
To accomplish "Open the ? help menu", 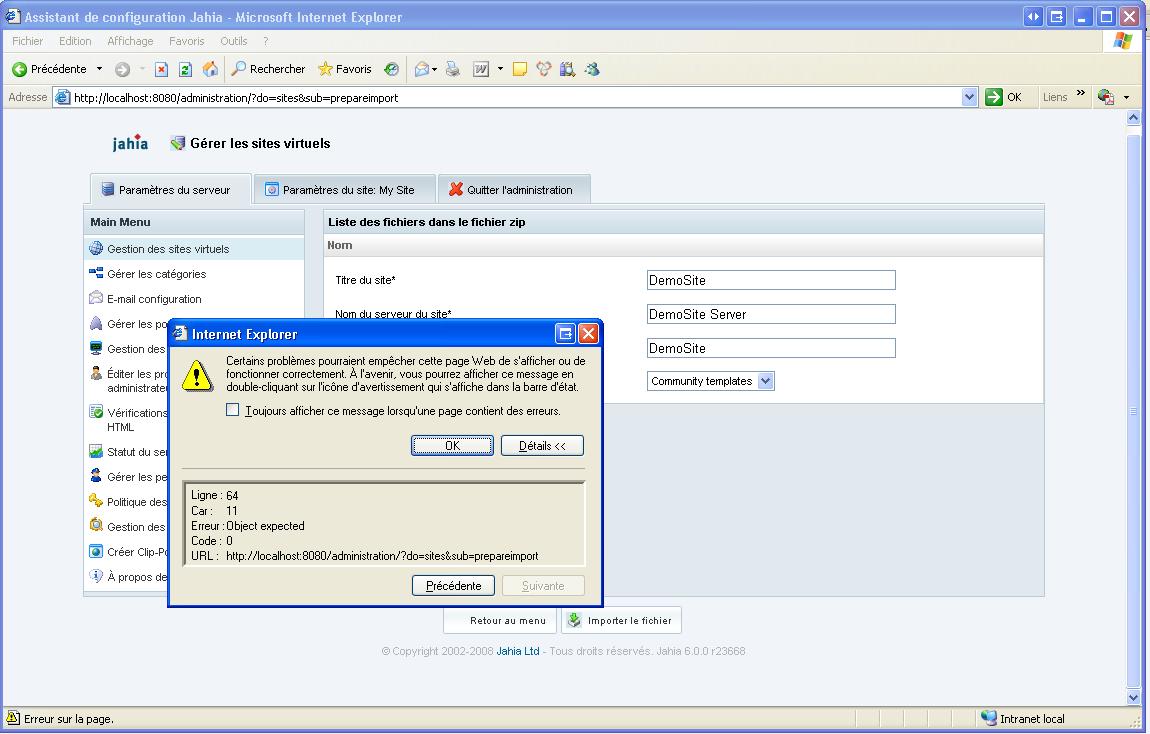I will click(x=265, y=41).
